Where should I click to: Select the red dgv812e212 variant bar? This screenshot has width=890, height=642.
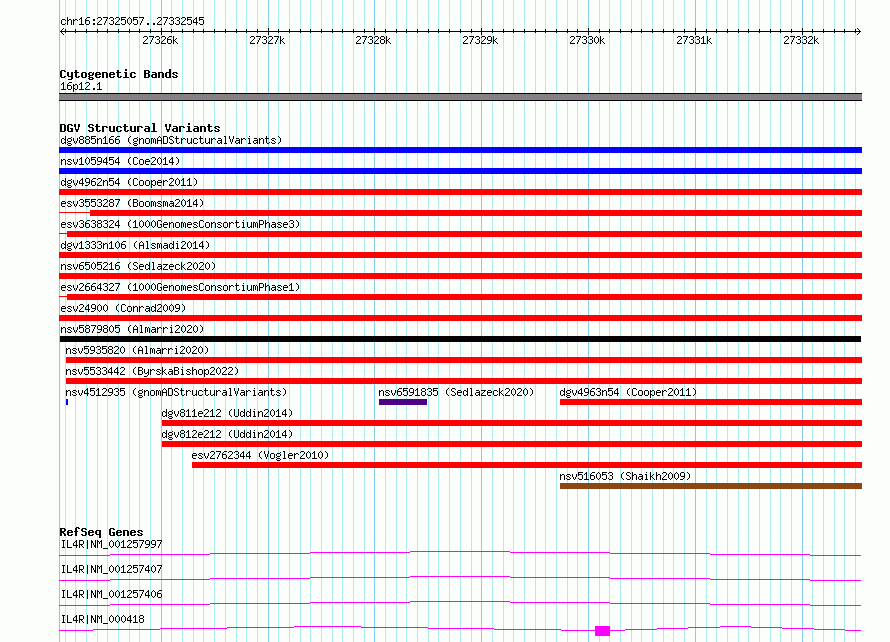coord(512,444)
